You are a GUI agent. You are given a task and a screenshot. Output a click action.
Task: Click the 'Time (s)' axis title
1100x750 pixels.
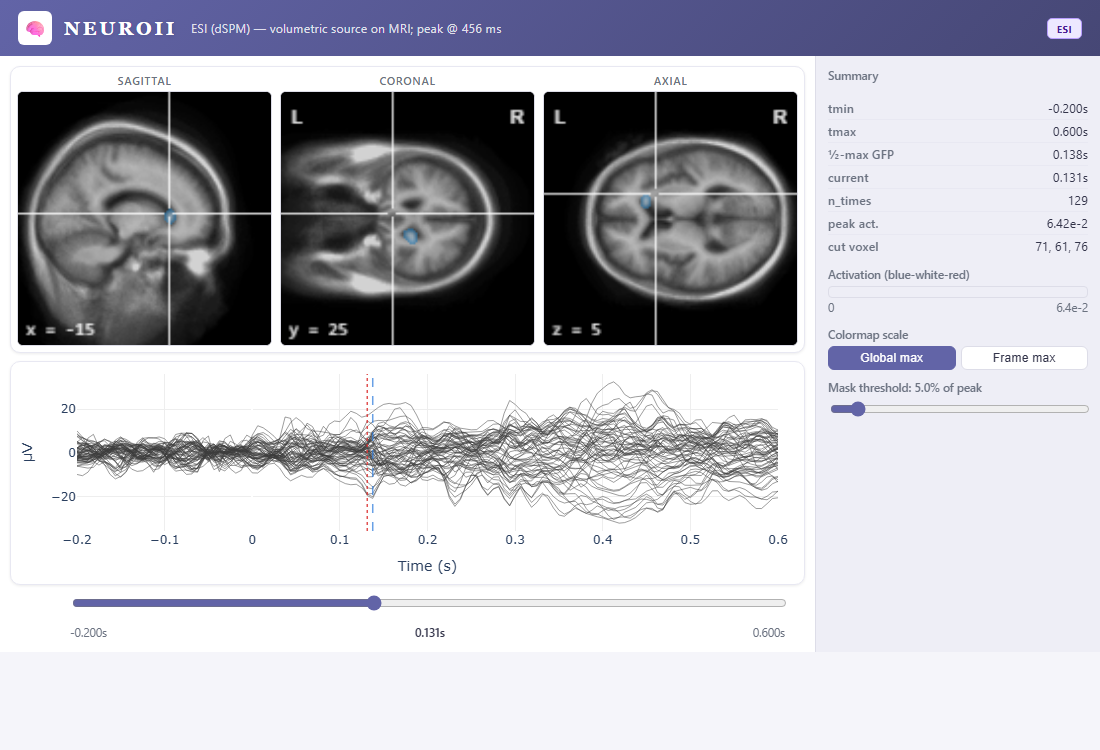pos(427,565)
